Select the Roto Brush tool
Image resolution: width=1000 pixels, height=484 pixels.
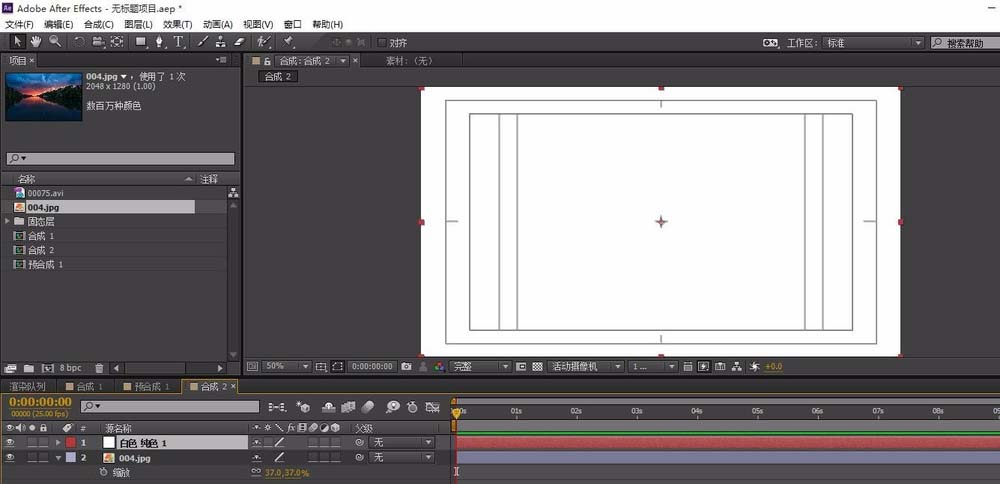point(263,42)
